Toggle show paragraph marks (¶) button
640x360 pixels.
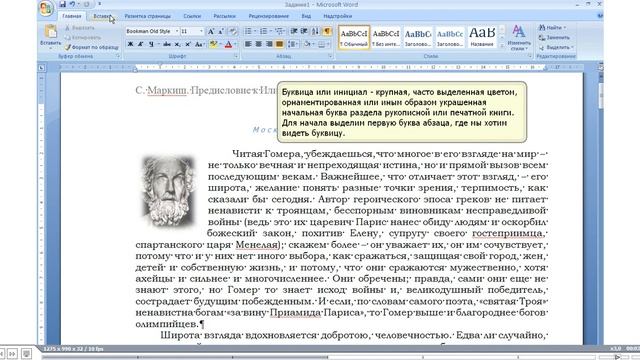327,31
